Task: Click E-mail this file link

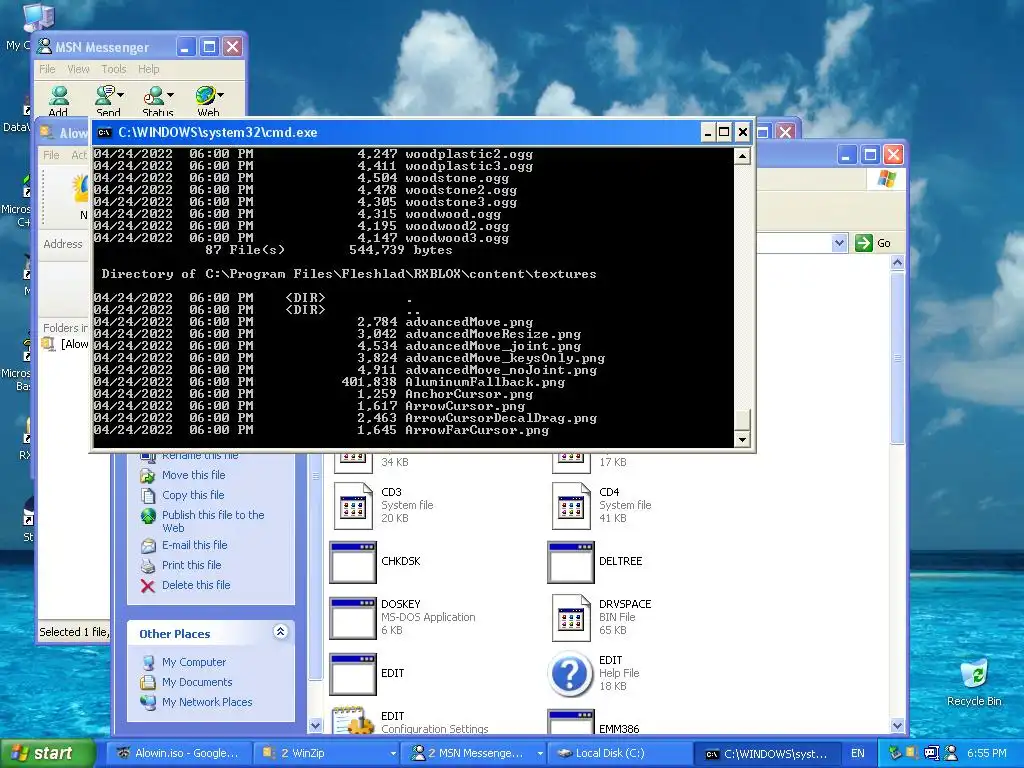Action: [x=195, y=545]
